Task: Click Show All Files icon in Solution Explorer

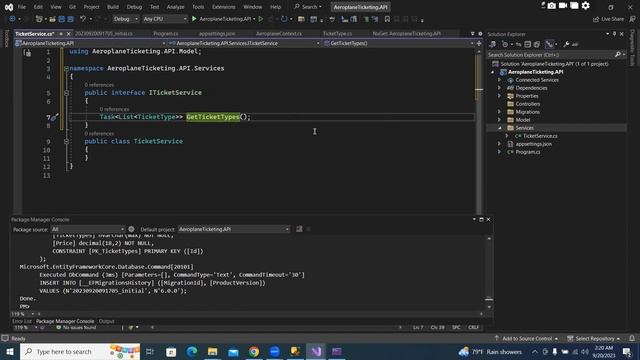Action: click(x=537, y=44)
